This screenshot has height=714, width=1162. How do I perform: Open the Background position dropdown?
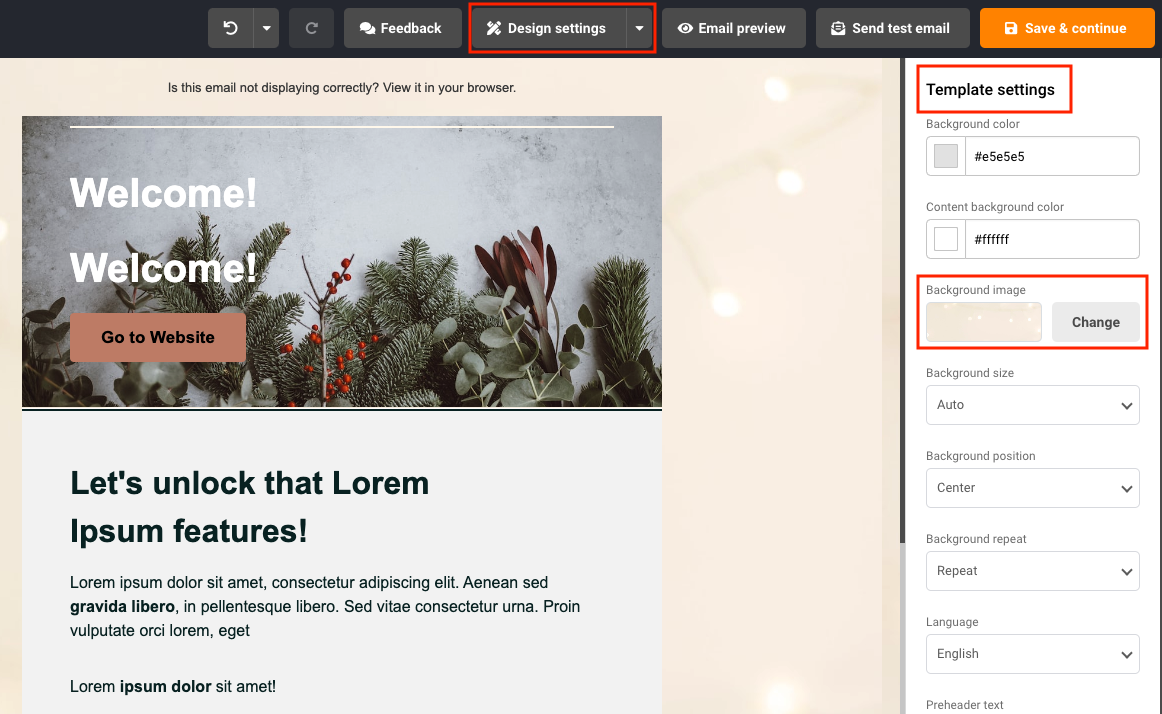[1032, 488]
